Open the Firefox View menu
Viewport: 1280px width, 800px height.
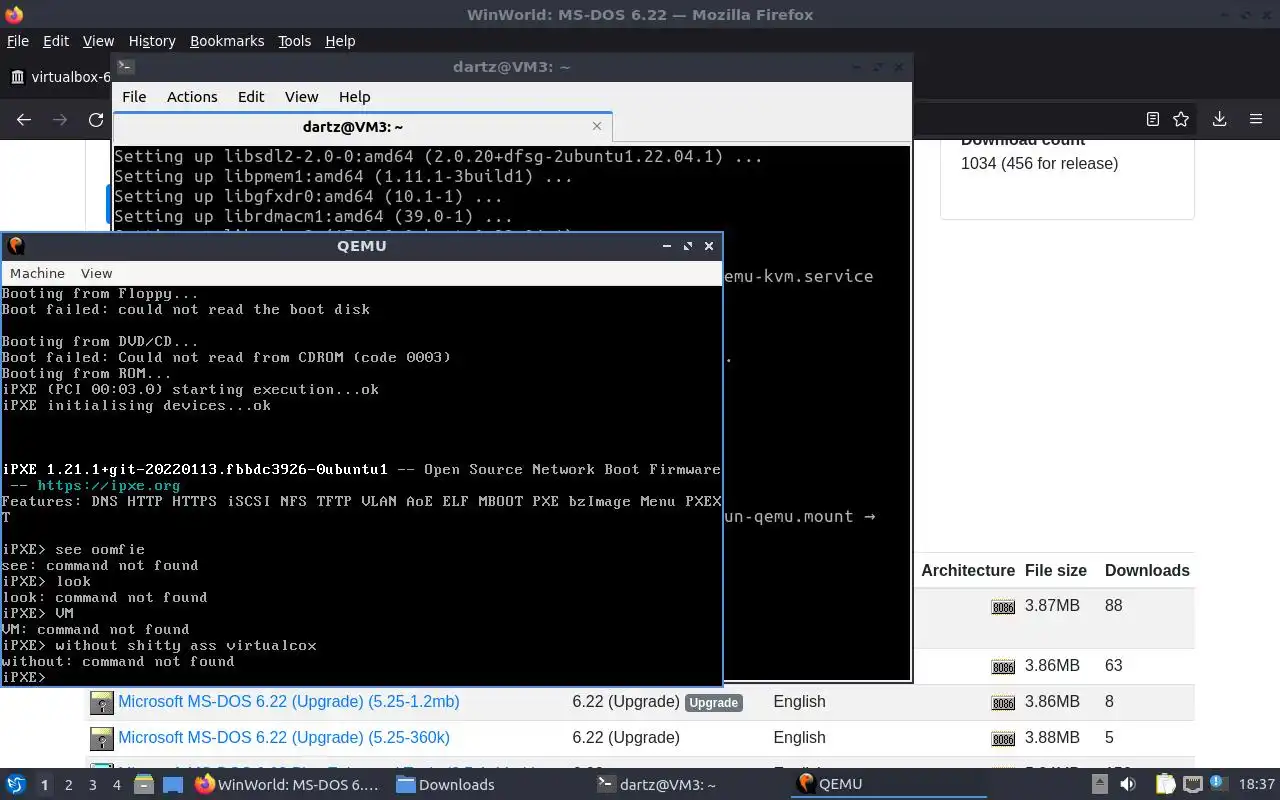pos(98,41)
